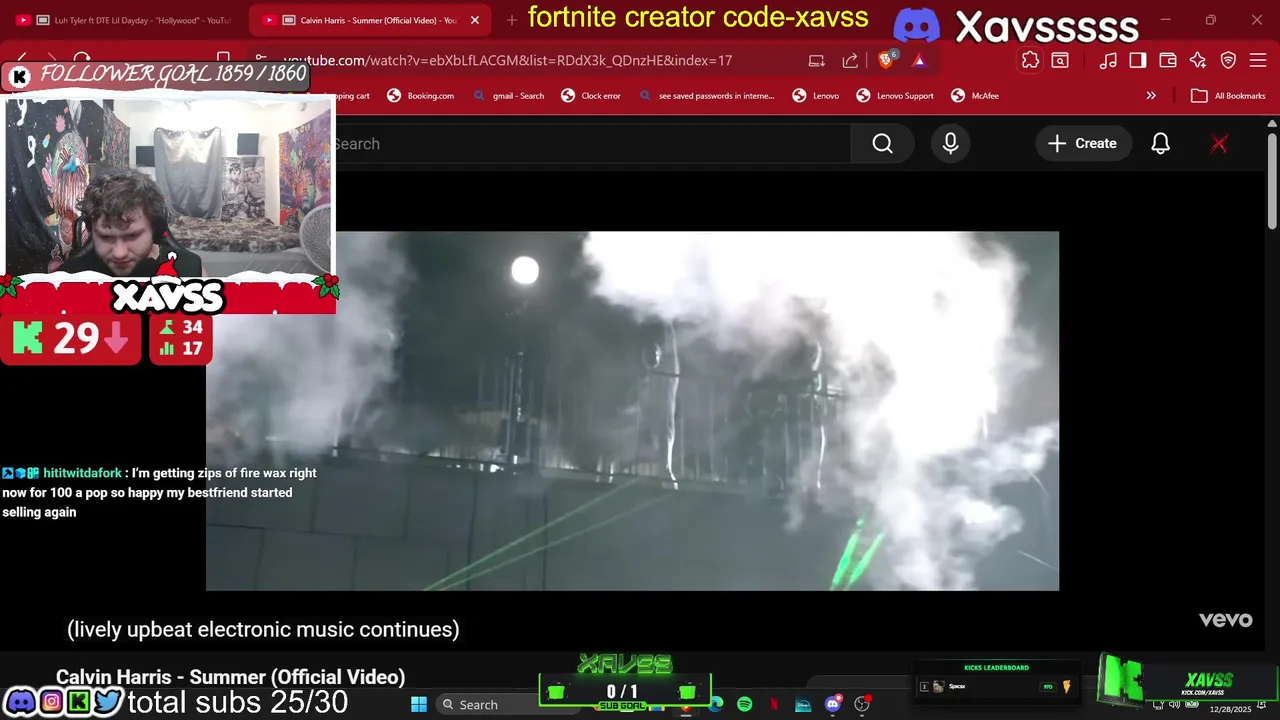Open the YouTube Create button
1280x720 pixels.
click(x=1083, y=144)
